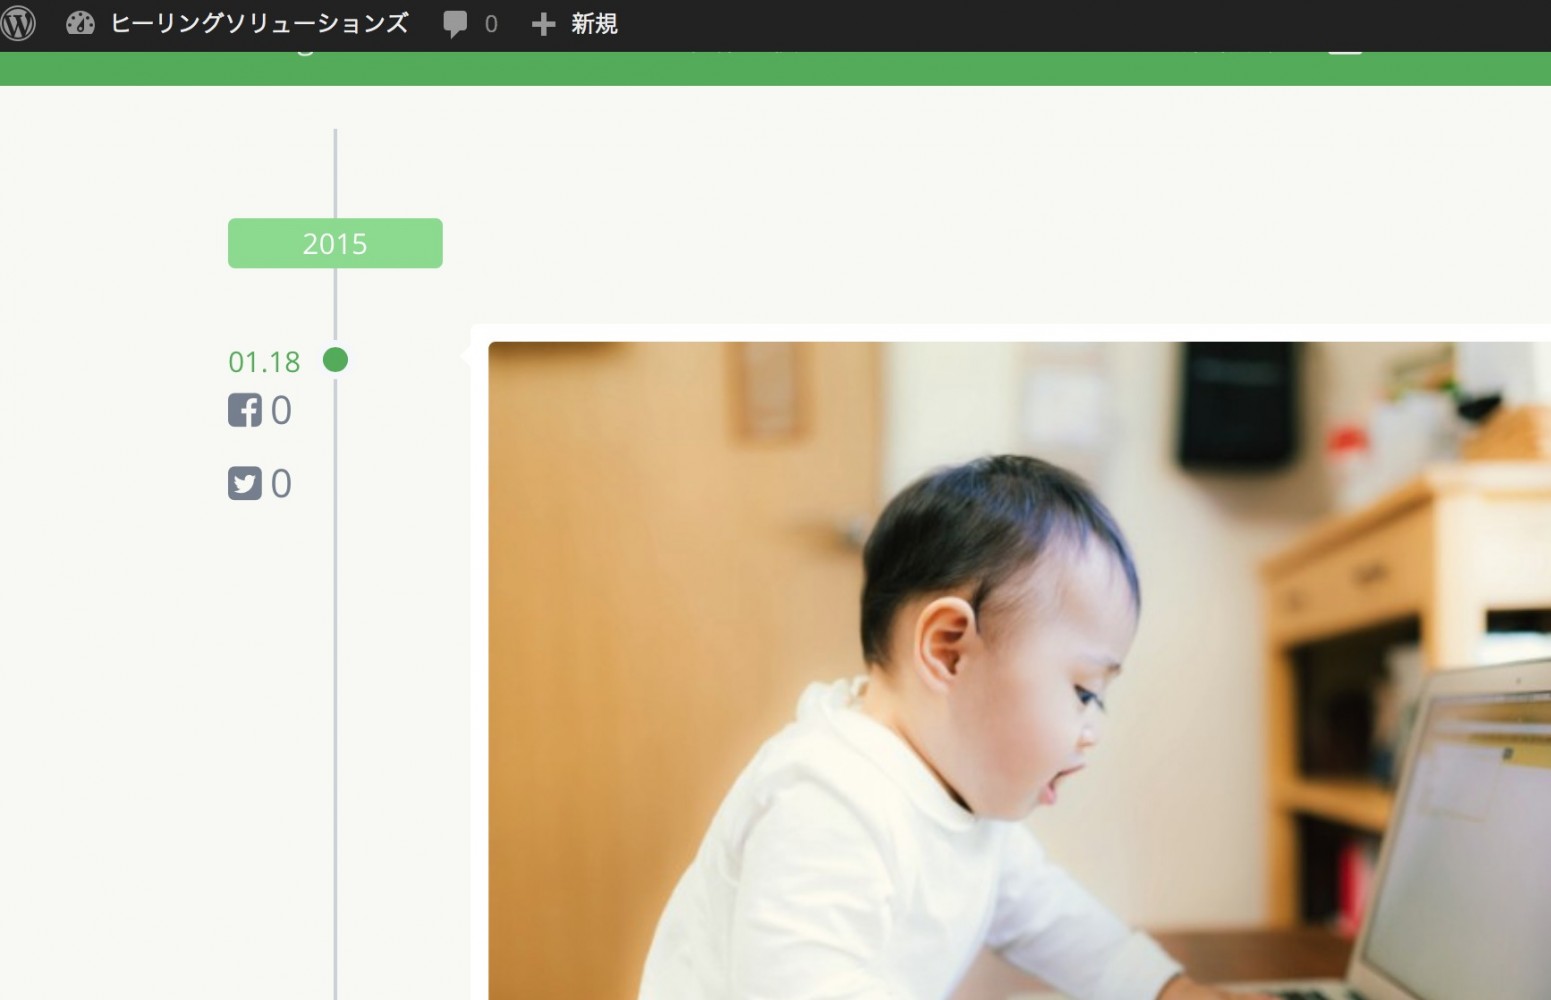
Task: Click the green site header bar
Action: click(x=775, y=69)
